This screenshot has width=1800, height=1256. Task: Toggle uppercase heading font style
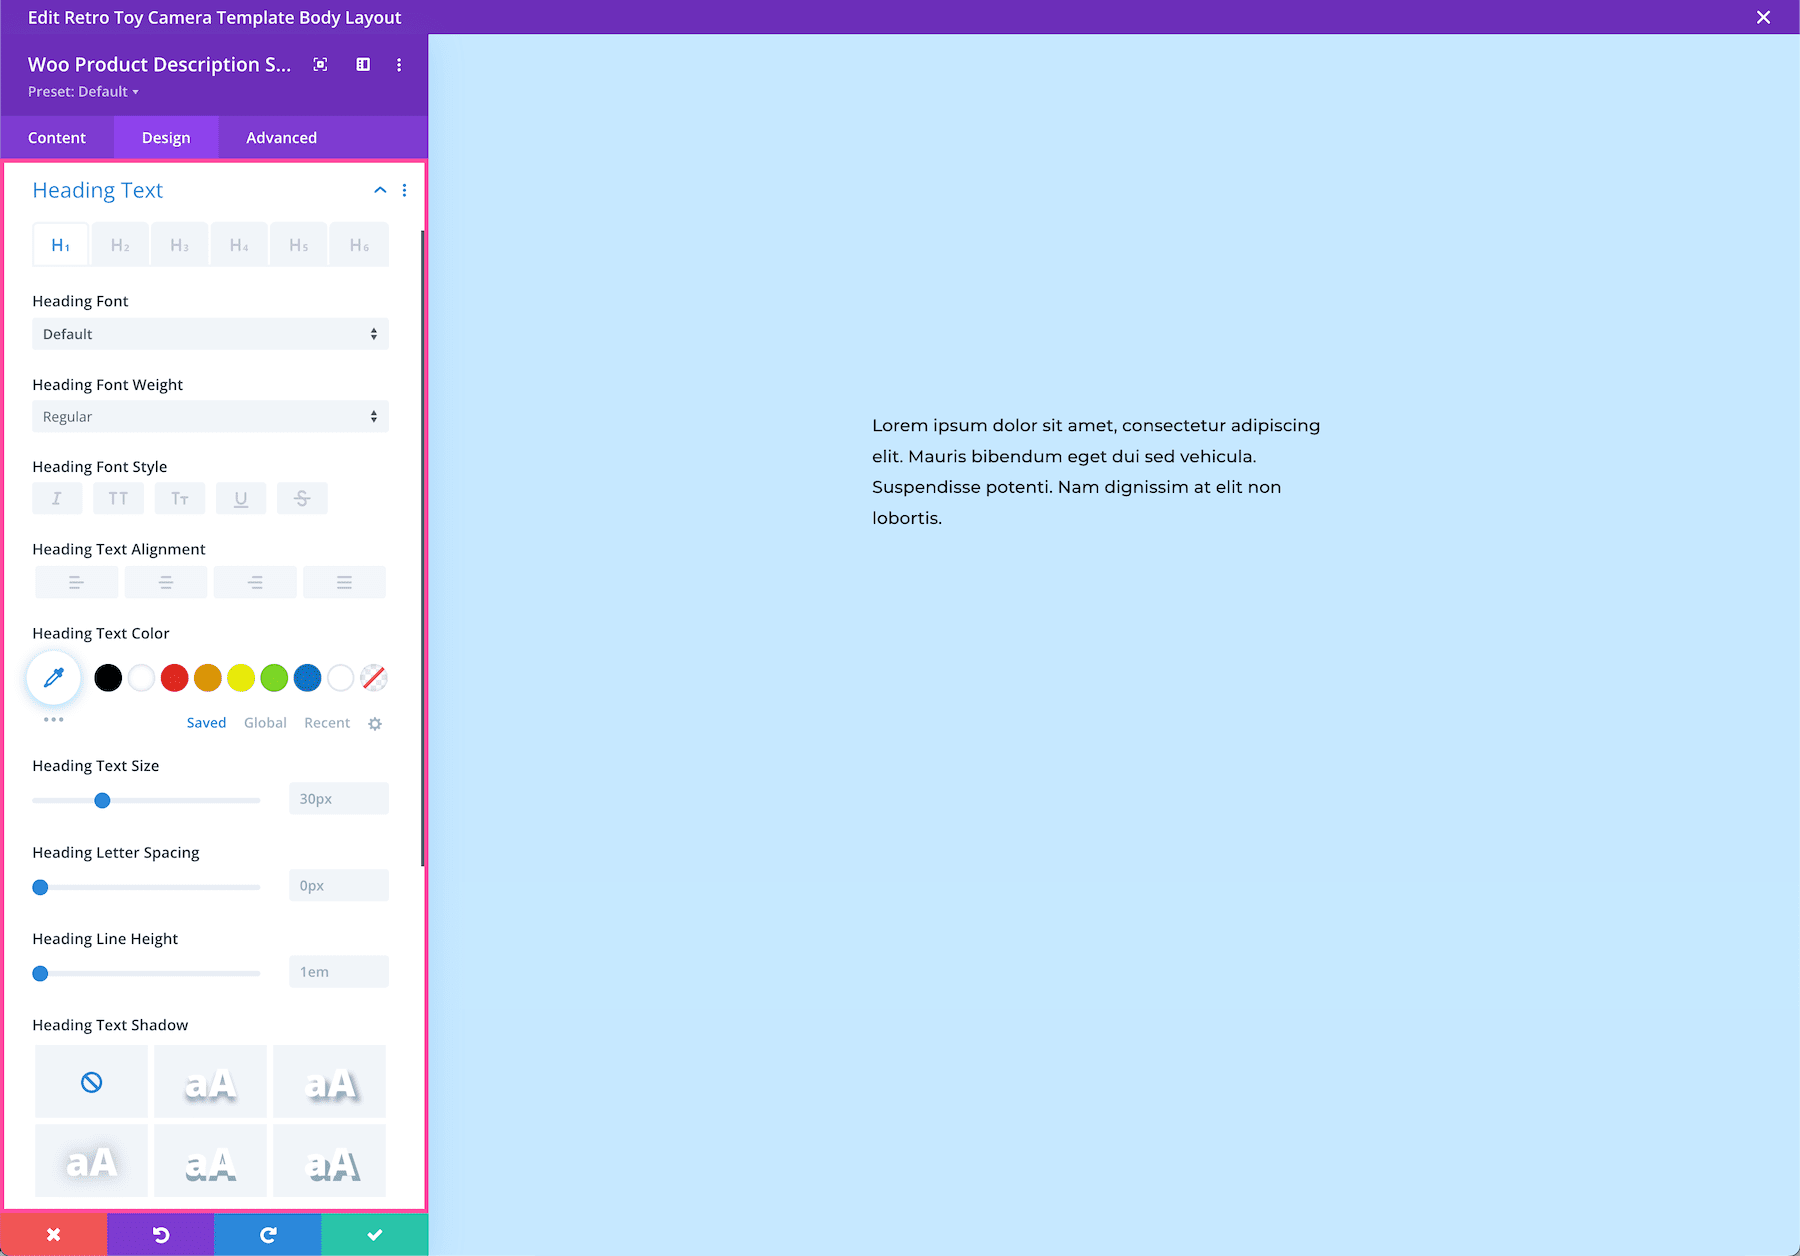118,498
